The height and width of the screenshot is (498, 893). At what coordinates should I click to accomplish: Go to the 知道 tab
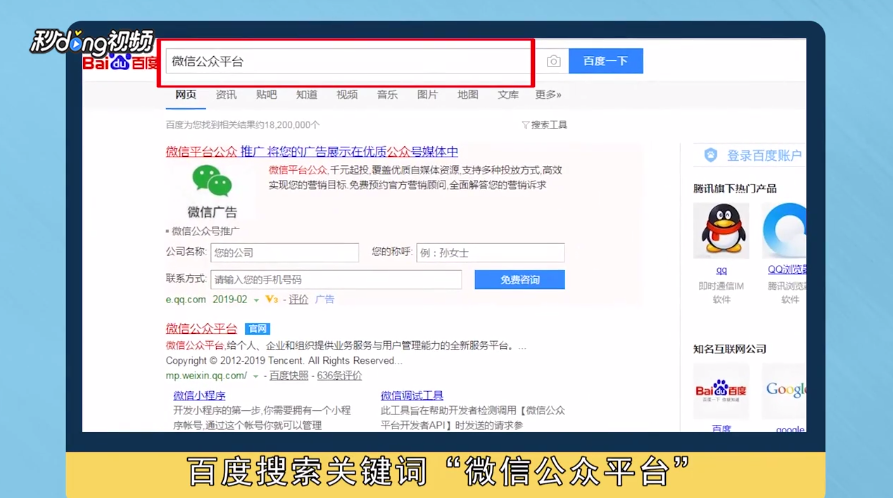[x=306, y=95]
